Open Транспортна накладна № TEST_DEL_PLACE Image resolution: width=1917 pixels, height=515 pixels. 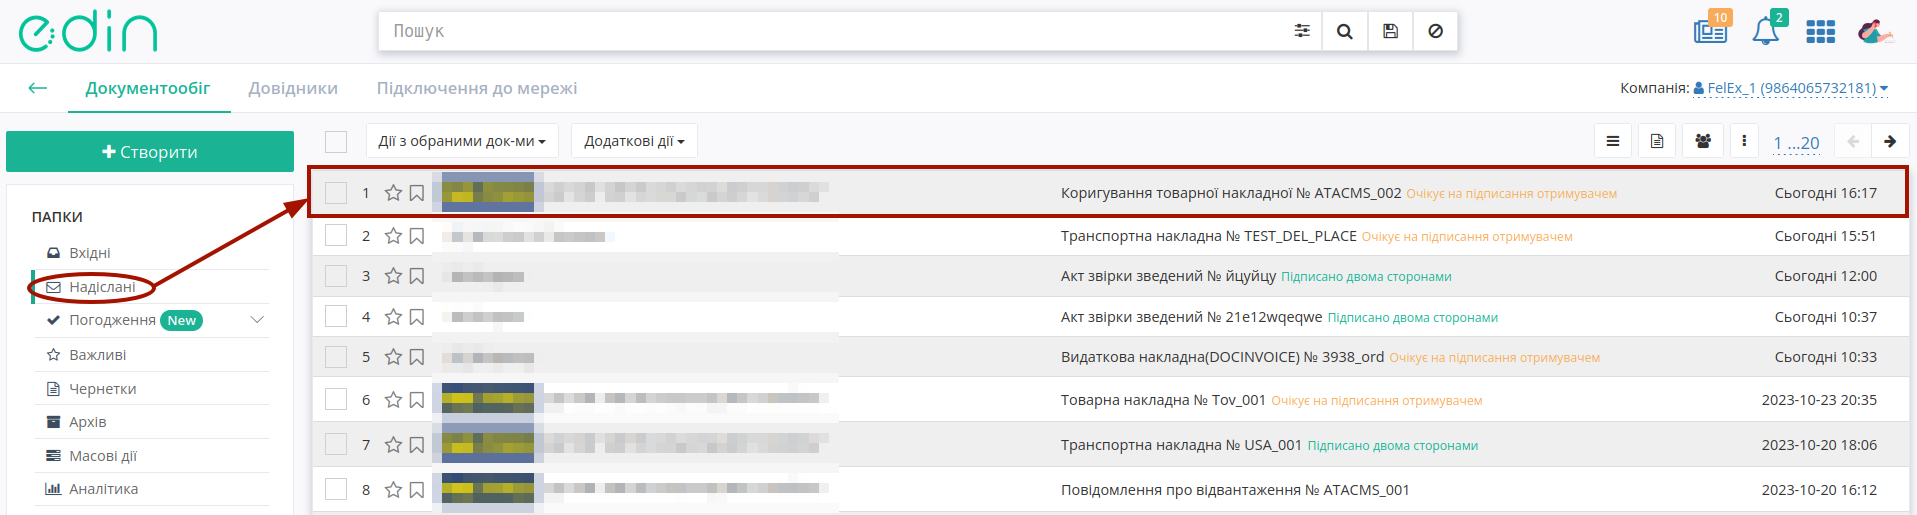click(1209, 236)
